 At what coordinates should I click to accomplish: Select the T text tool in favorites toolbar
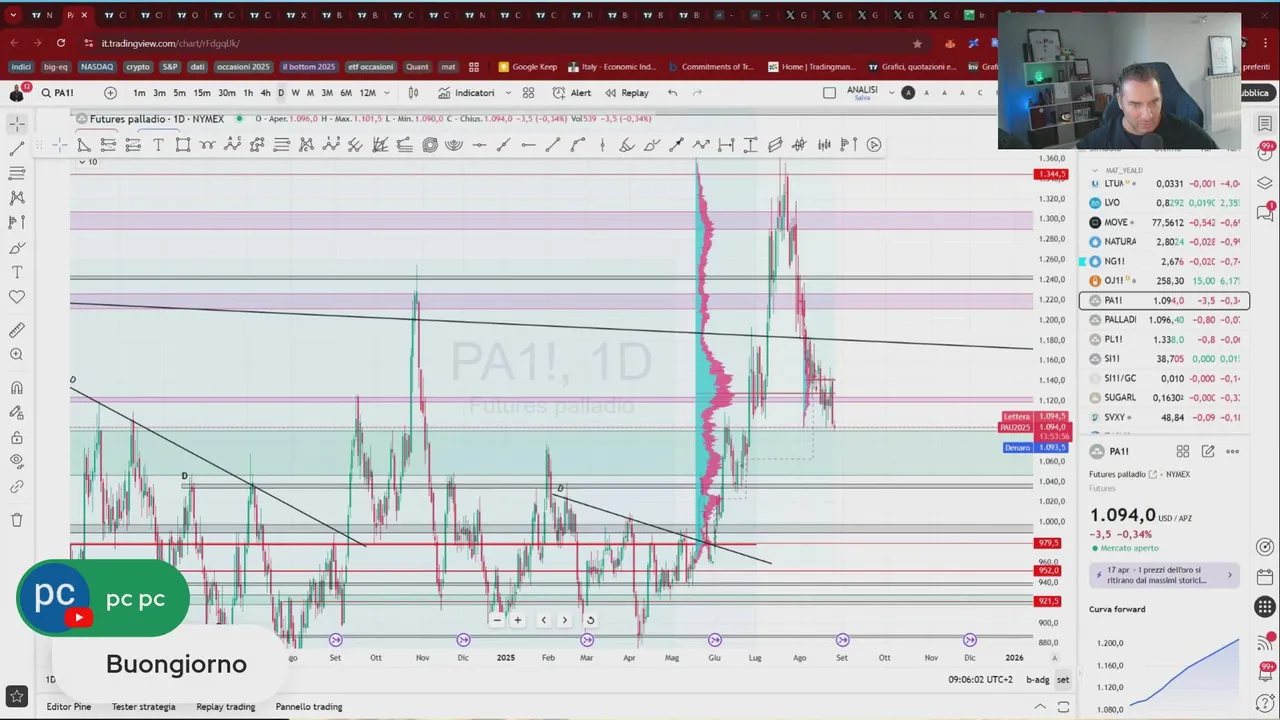[158, 145]
